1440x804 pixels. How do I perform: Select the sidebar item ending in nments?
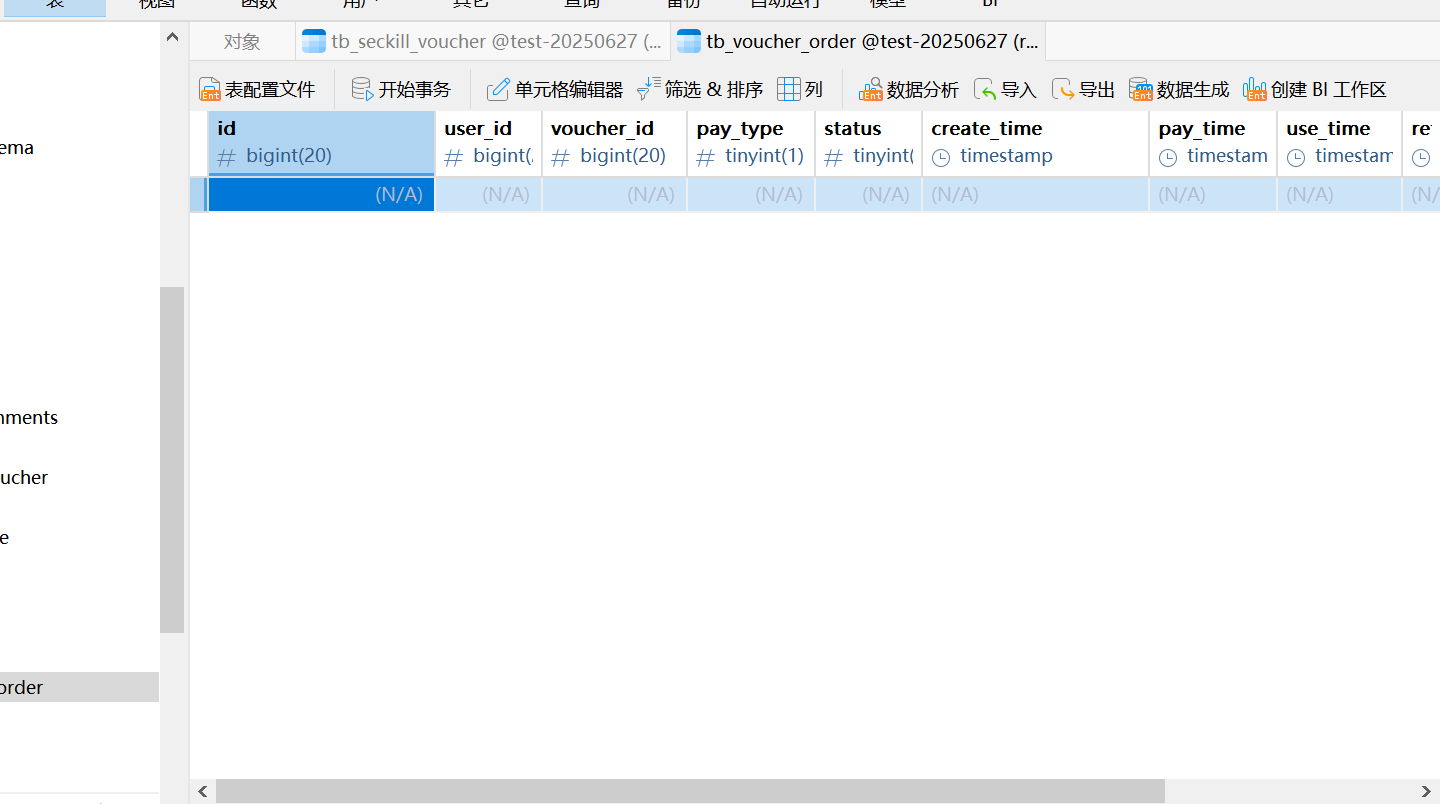click(29, 417)
